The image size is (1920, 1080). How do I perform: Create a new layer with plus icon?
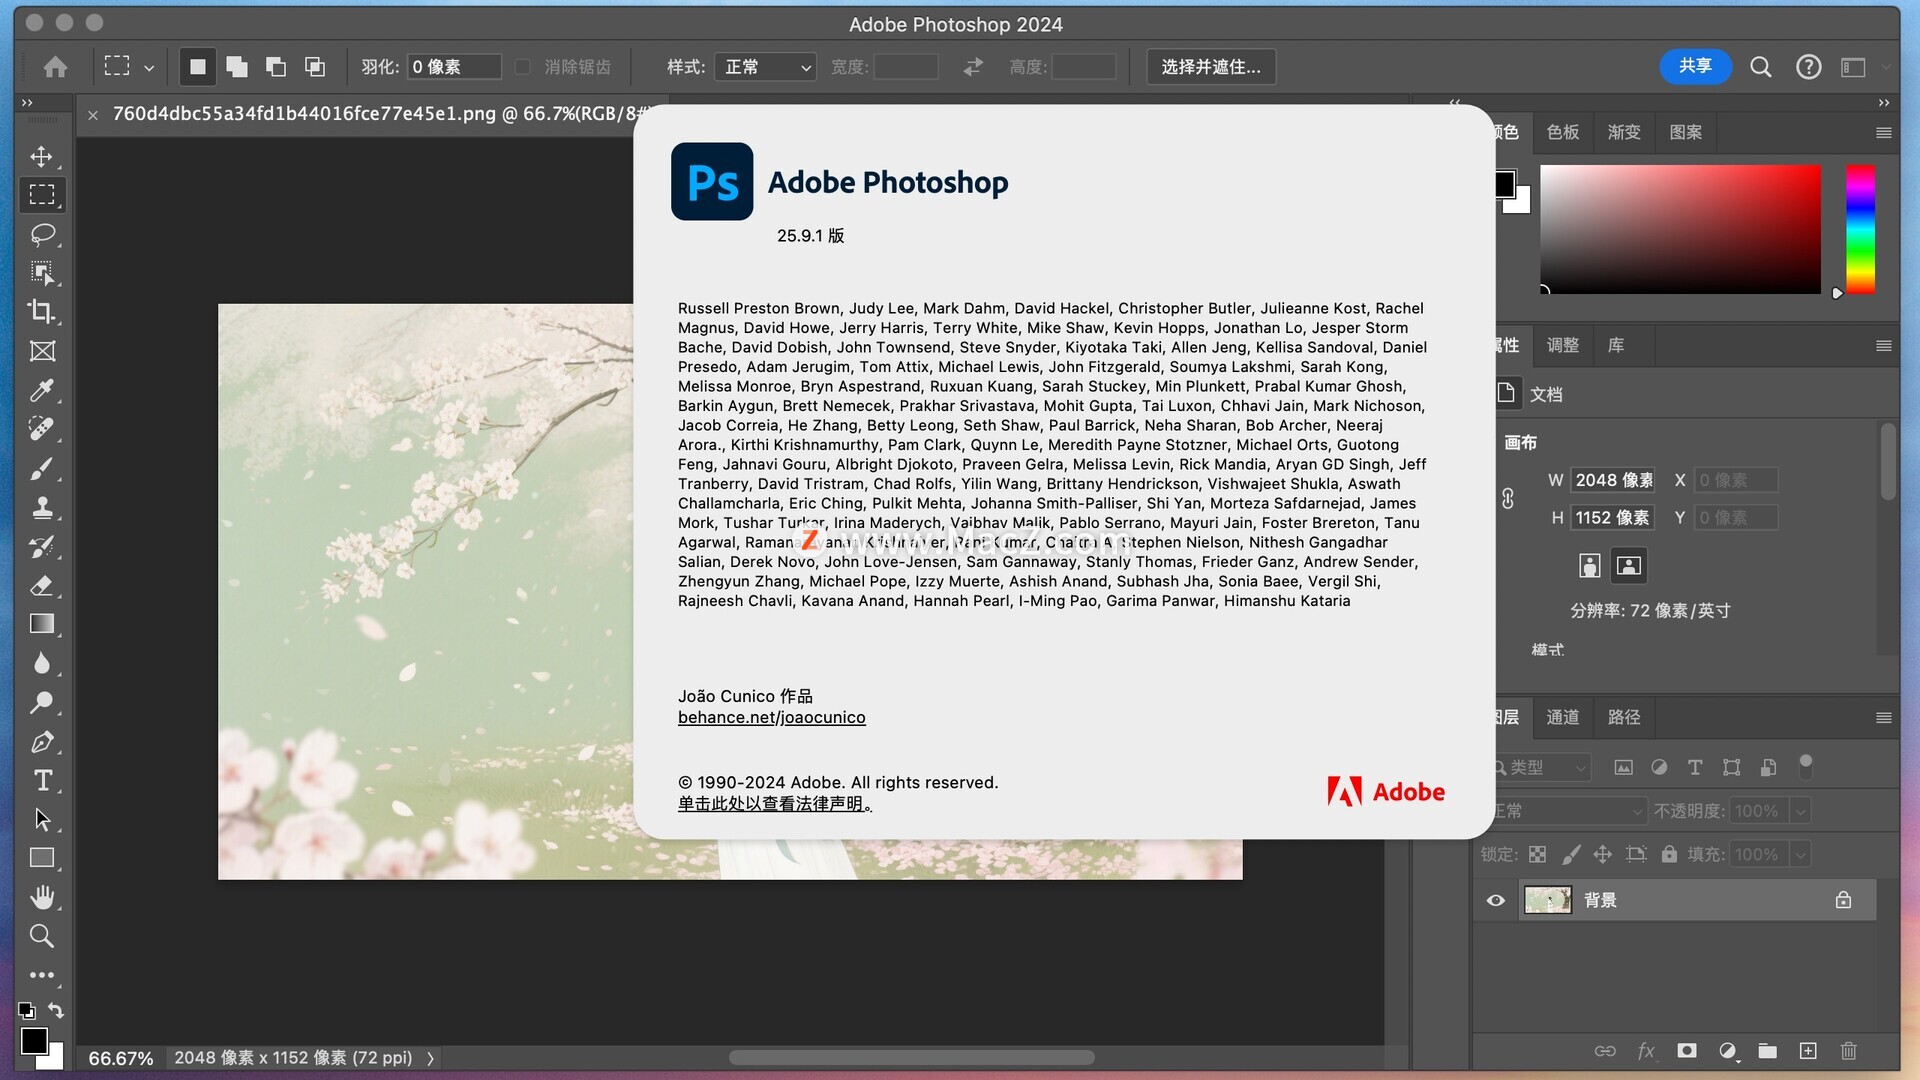coord(1808,1051)
